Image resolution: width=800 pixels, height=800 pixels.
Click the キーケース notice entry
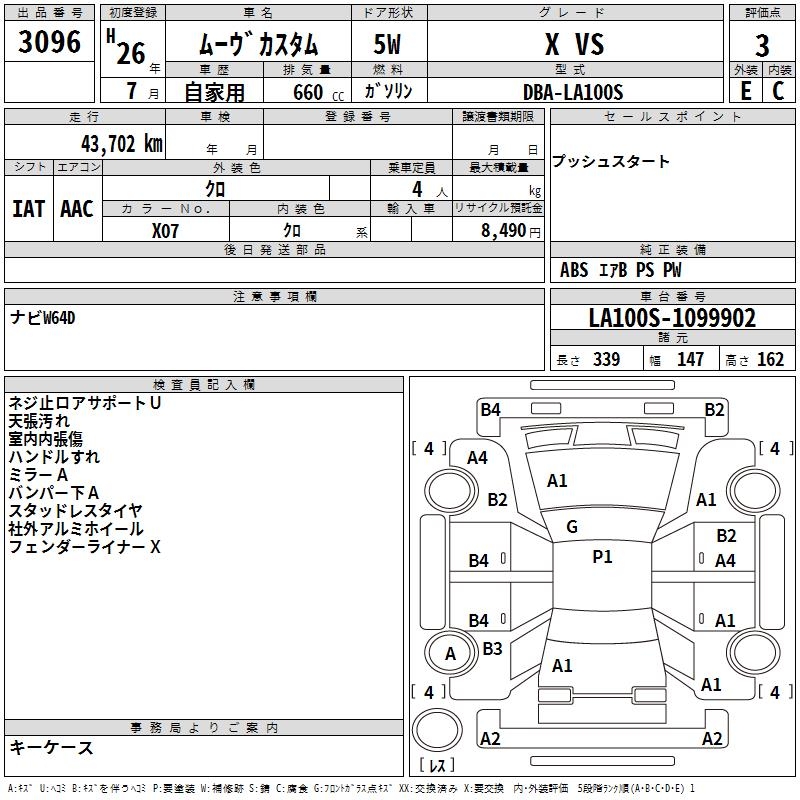(x=51, y=747)
